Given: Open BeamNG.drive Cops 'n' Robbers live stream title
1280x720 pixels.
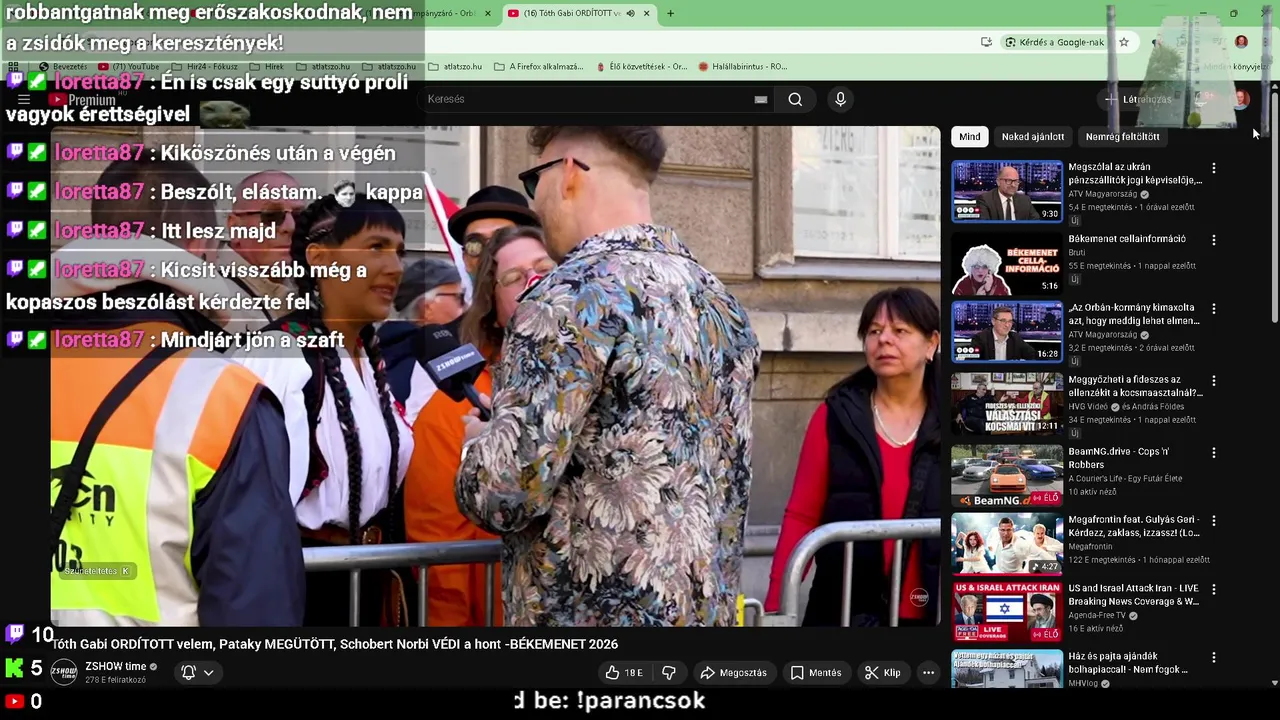Looking at the screenshot, I should pos(1120,458).
